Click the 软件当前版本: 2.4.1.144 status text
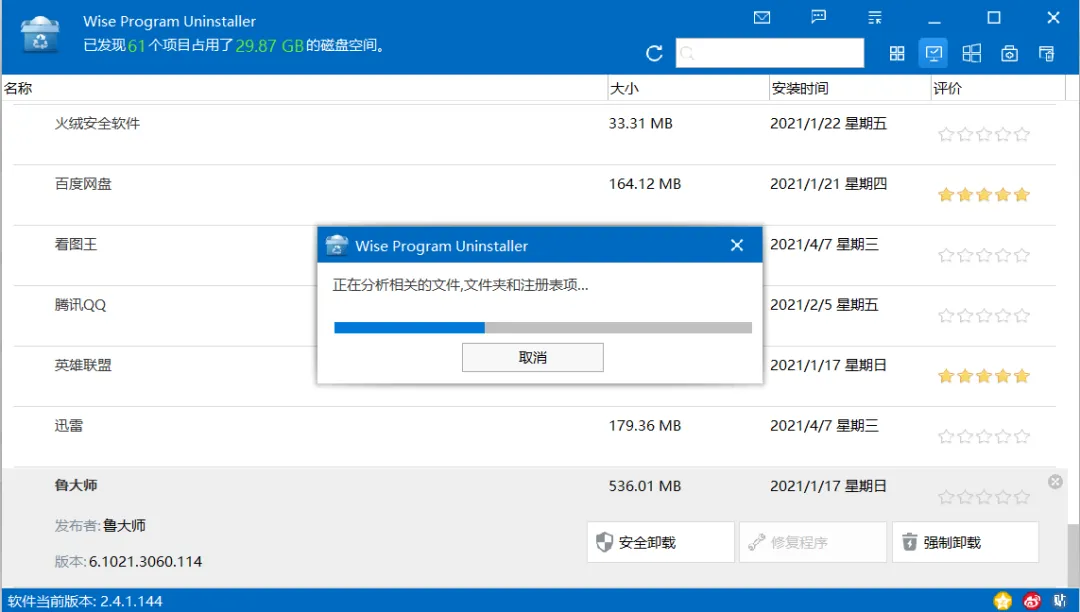 tap(85, 601)
